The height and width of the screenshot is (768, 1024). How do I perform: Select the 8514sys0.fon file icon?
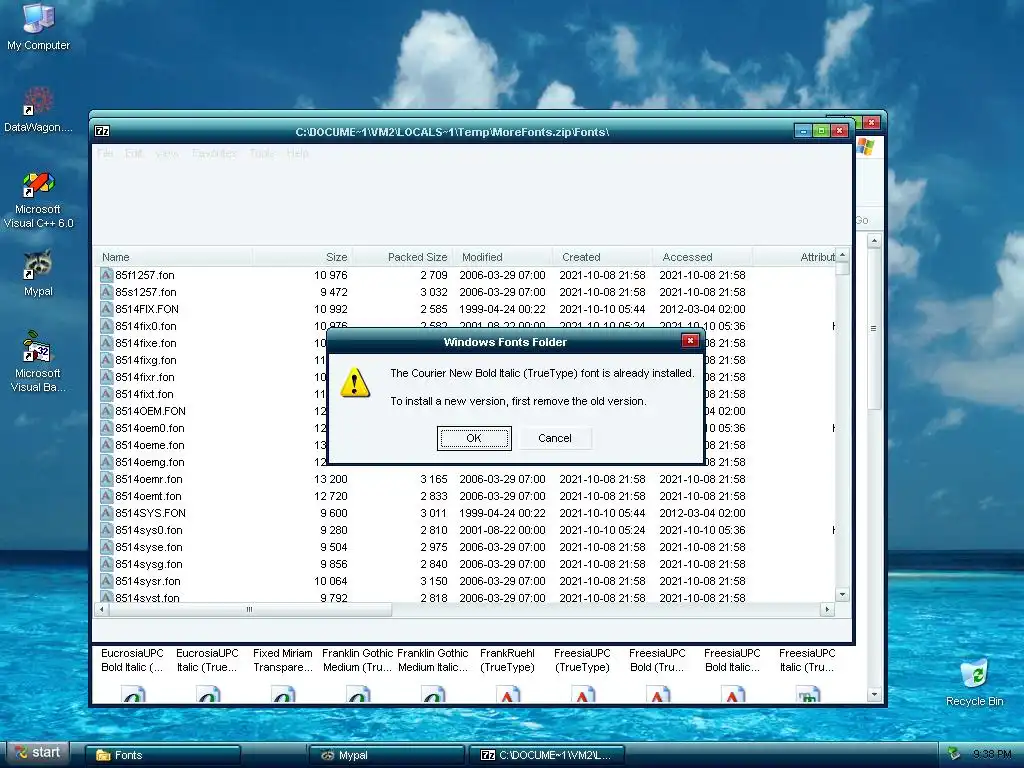106,530
